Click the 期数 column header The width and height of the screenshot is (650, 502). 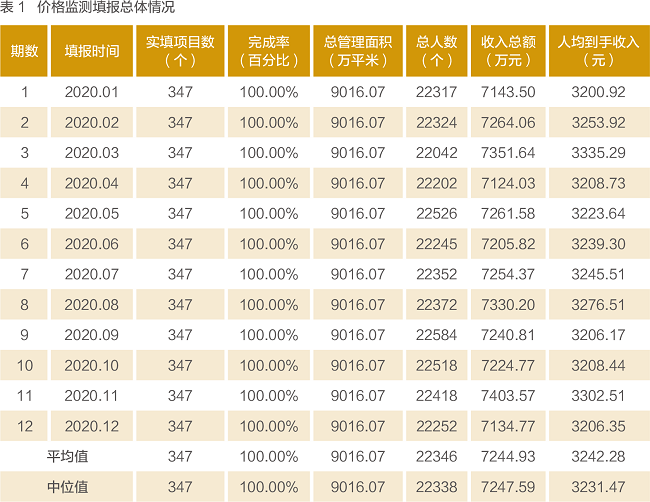(x=25, y=51)
